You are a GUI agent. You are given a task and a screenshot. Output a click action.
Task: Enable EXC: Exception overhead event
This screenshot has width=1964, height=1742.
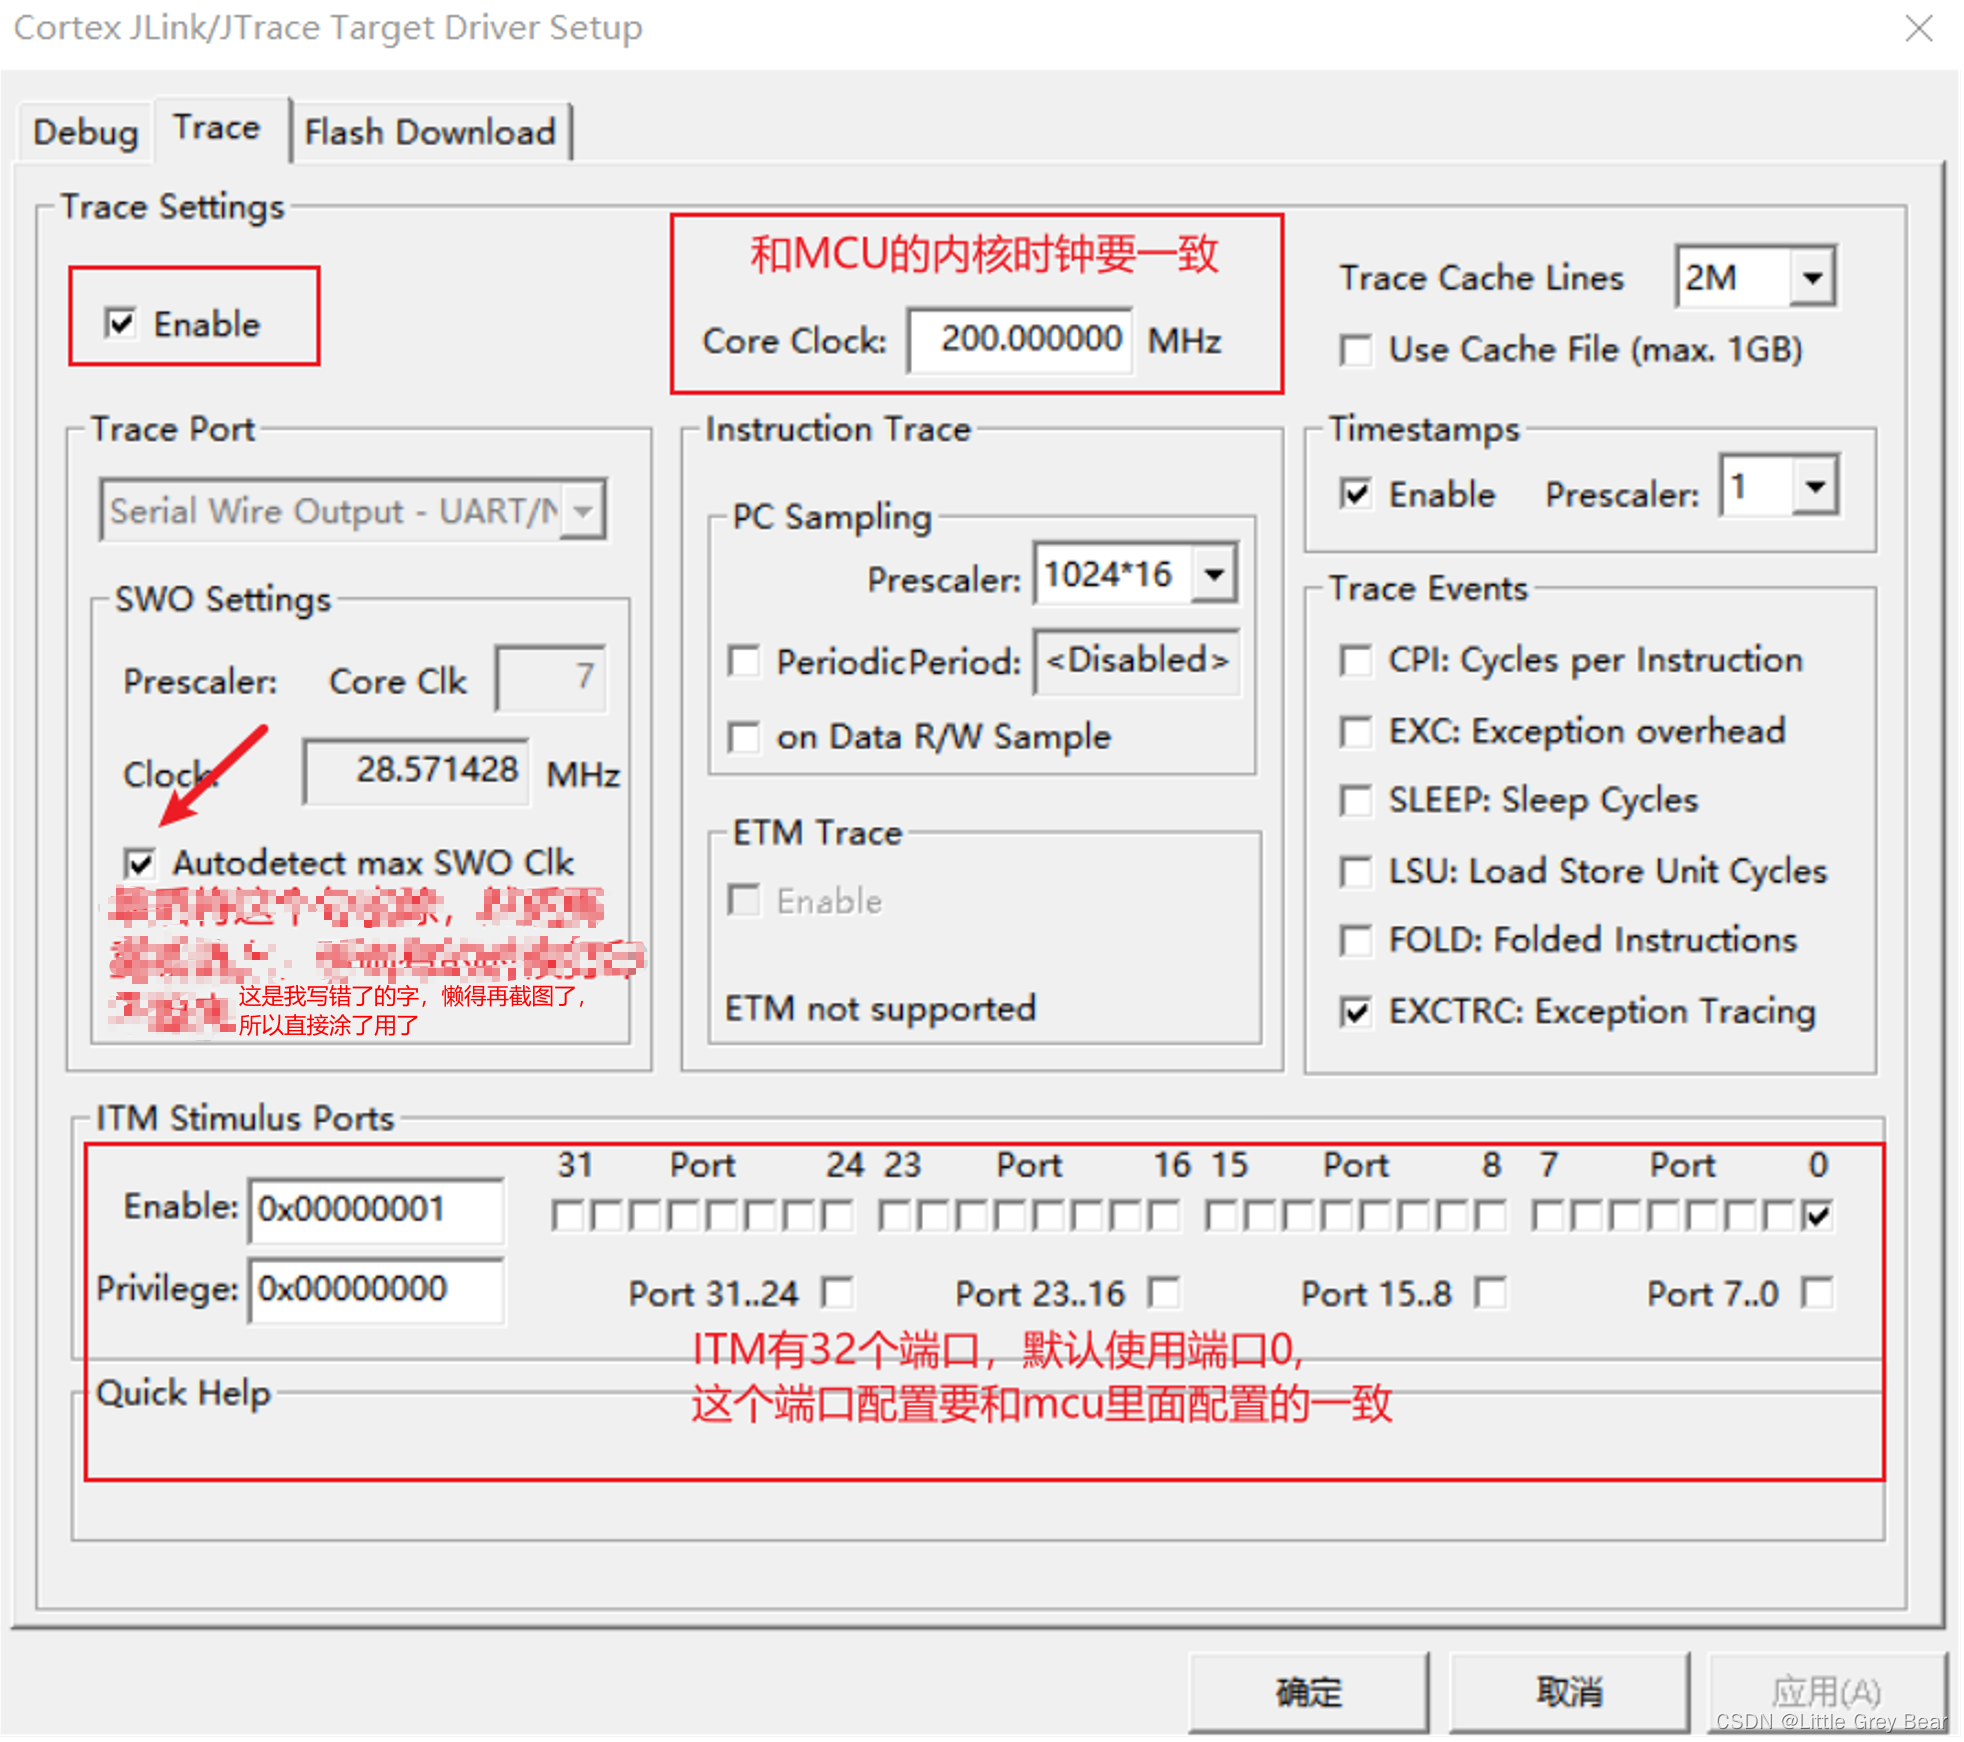(1356, 731)
